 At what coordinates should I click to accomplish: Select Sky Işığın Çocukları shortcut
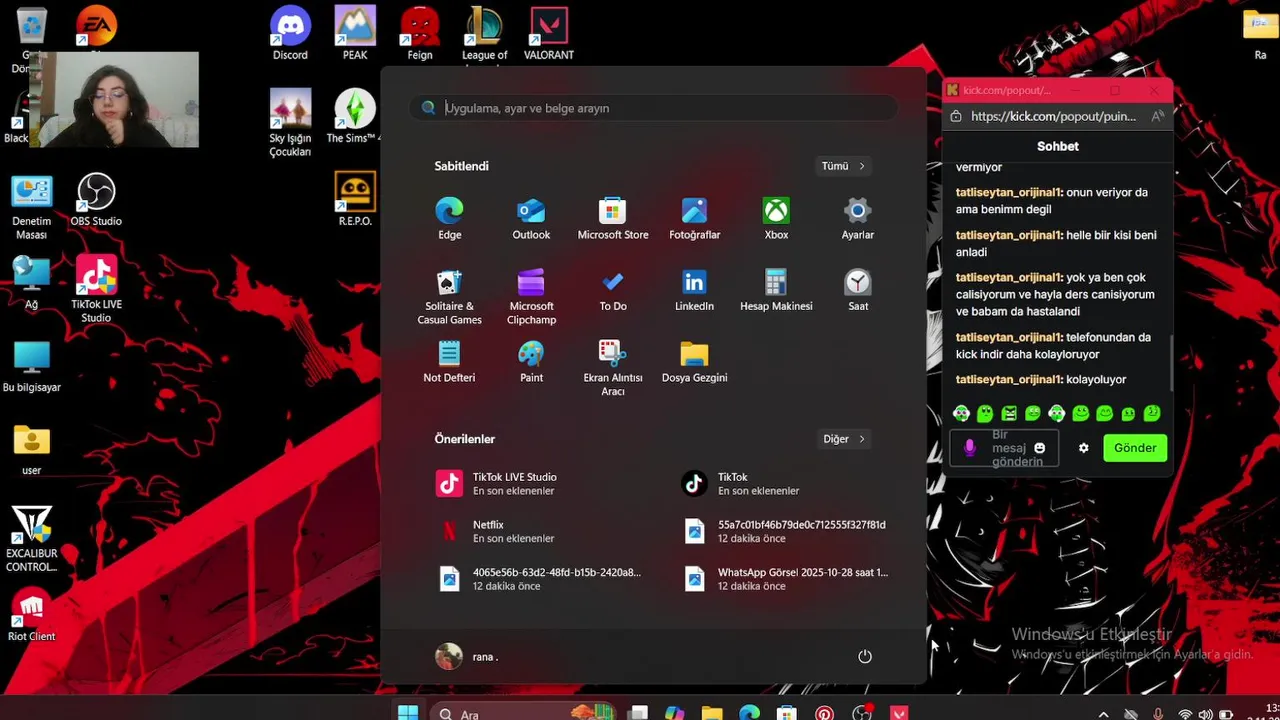point(290,123)
